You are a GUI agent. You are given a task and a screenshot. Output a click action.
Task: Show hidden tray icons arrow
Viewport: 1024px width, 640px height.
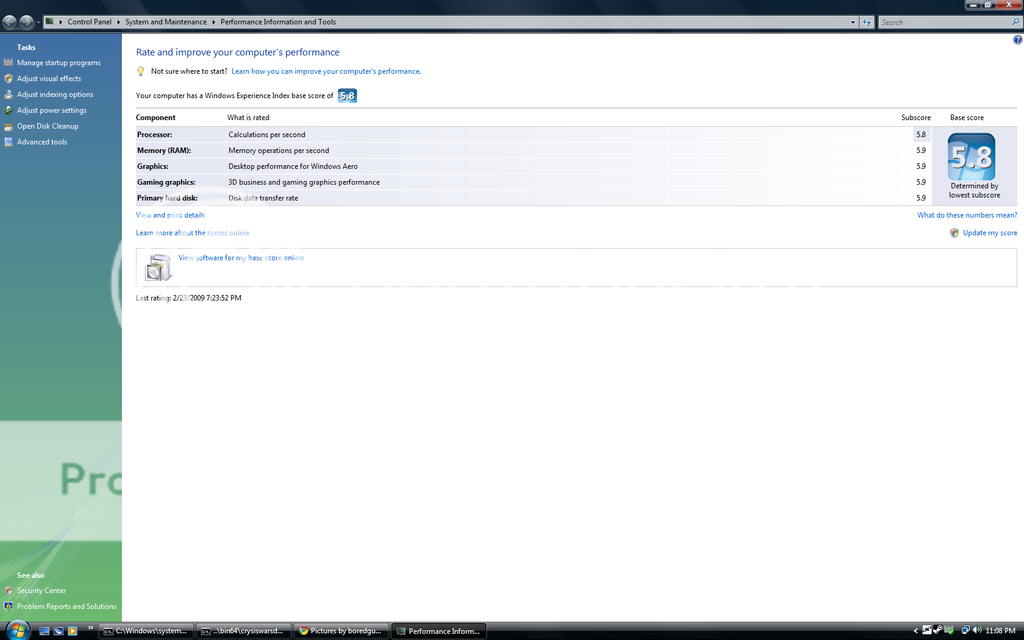coord(916,631)
